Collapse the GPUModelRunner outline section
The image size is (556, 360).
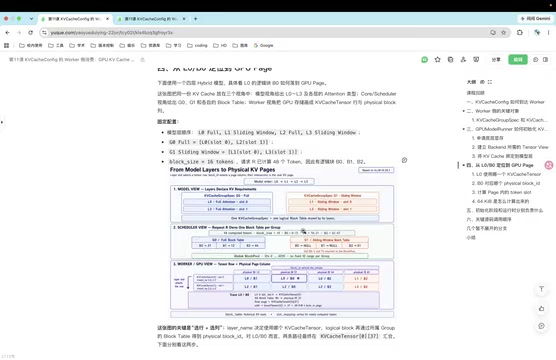click(464, 129)
